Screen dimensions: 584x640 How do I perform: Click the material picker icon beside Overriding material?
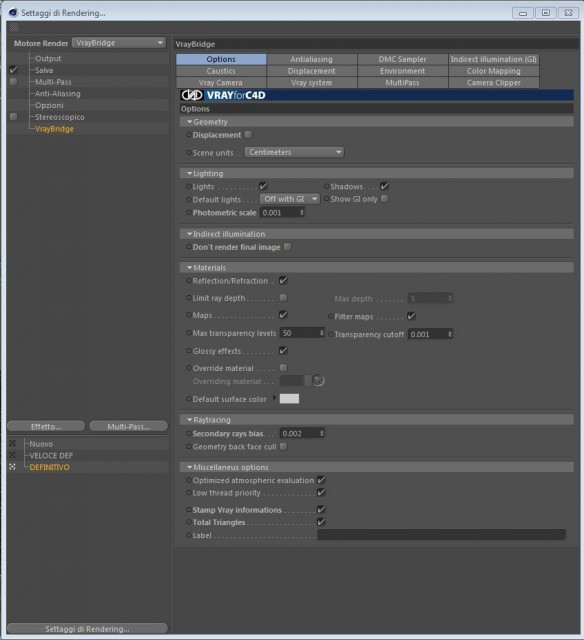tap(318, 380)
